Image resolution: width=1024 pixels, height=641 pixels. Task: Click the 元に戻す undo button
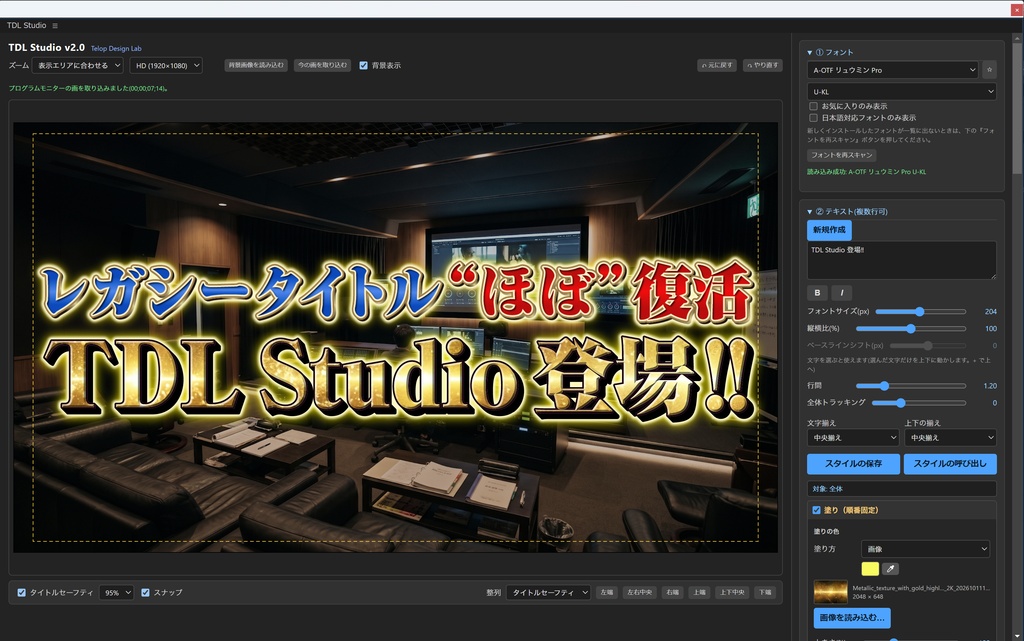pyautogui.click(x=717, y=65)
